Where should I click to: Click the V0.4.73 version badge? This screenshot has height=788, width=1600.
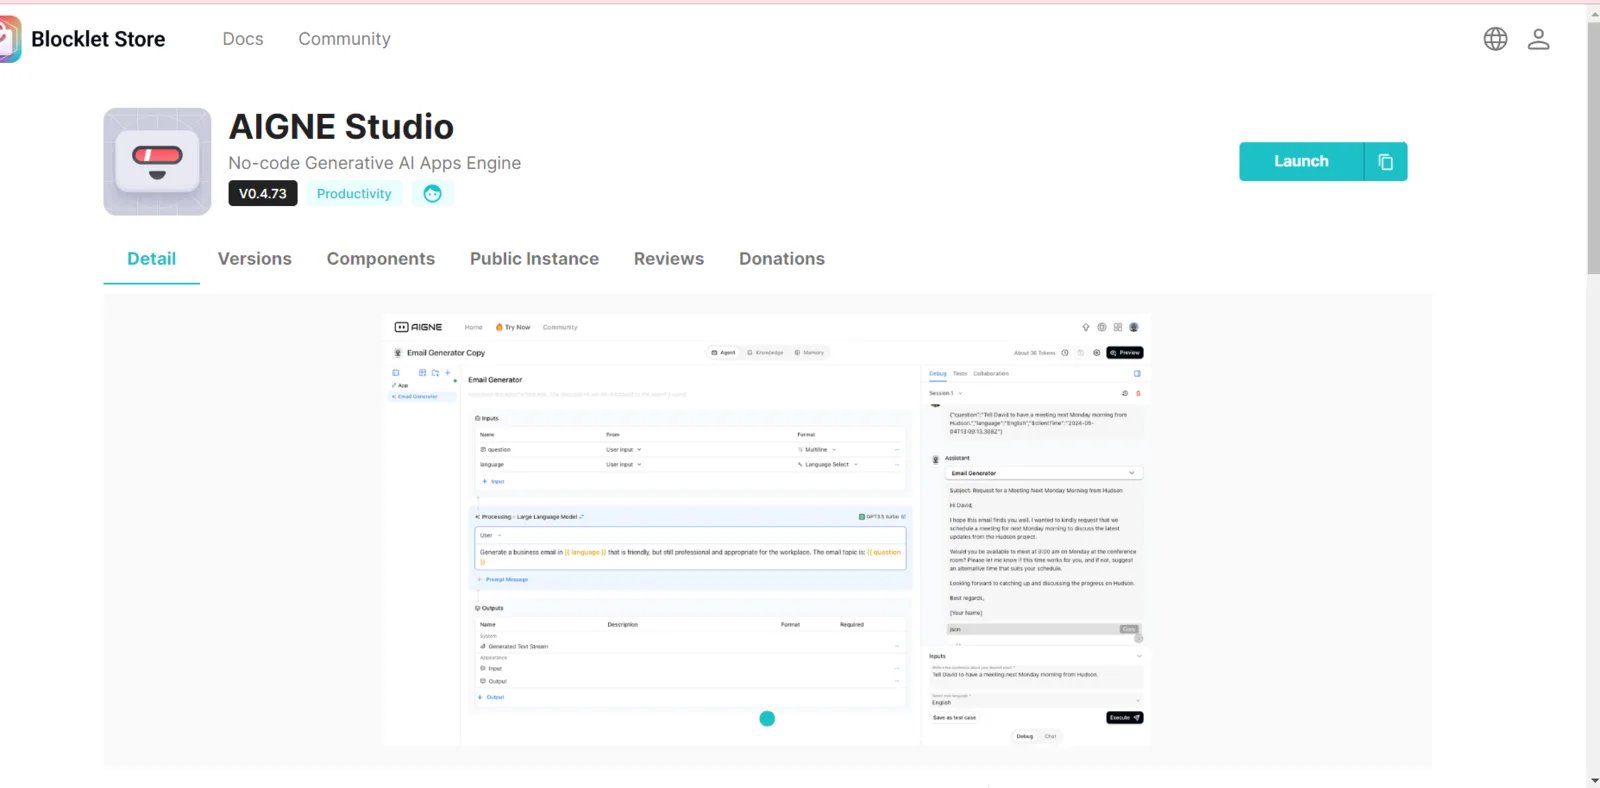coord(263,194)
